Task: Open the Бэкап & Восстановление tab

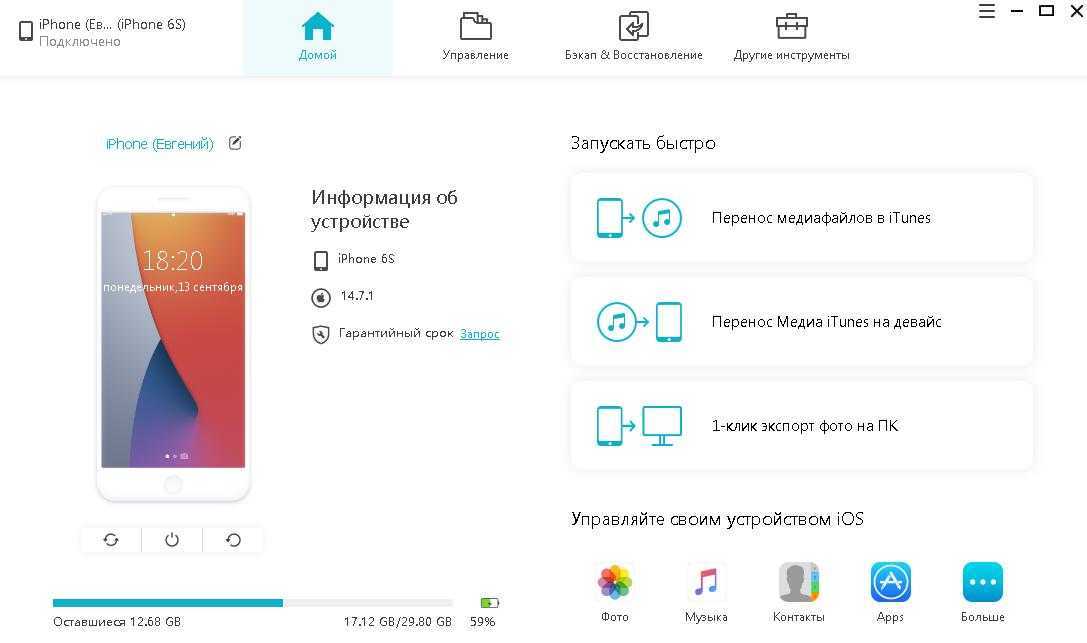Action: point(634,37)
